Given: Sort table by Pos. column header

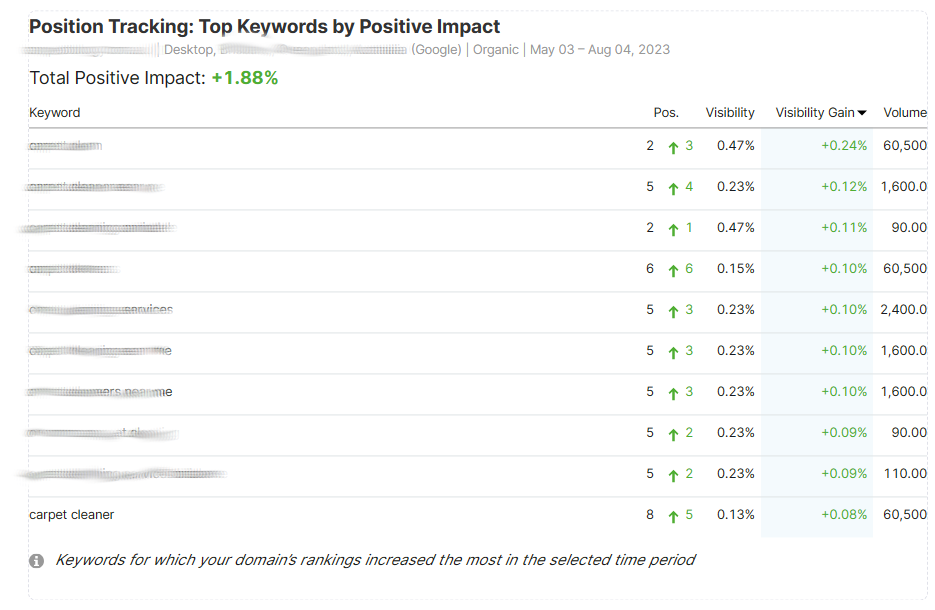Looking at the screenshot, I should pos(666,113).
